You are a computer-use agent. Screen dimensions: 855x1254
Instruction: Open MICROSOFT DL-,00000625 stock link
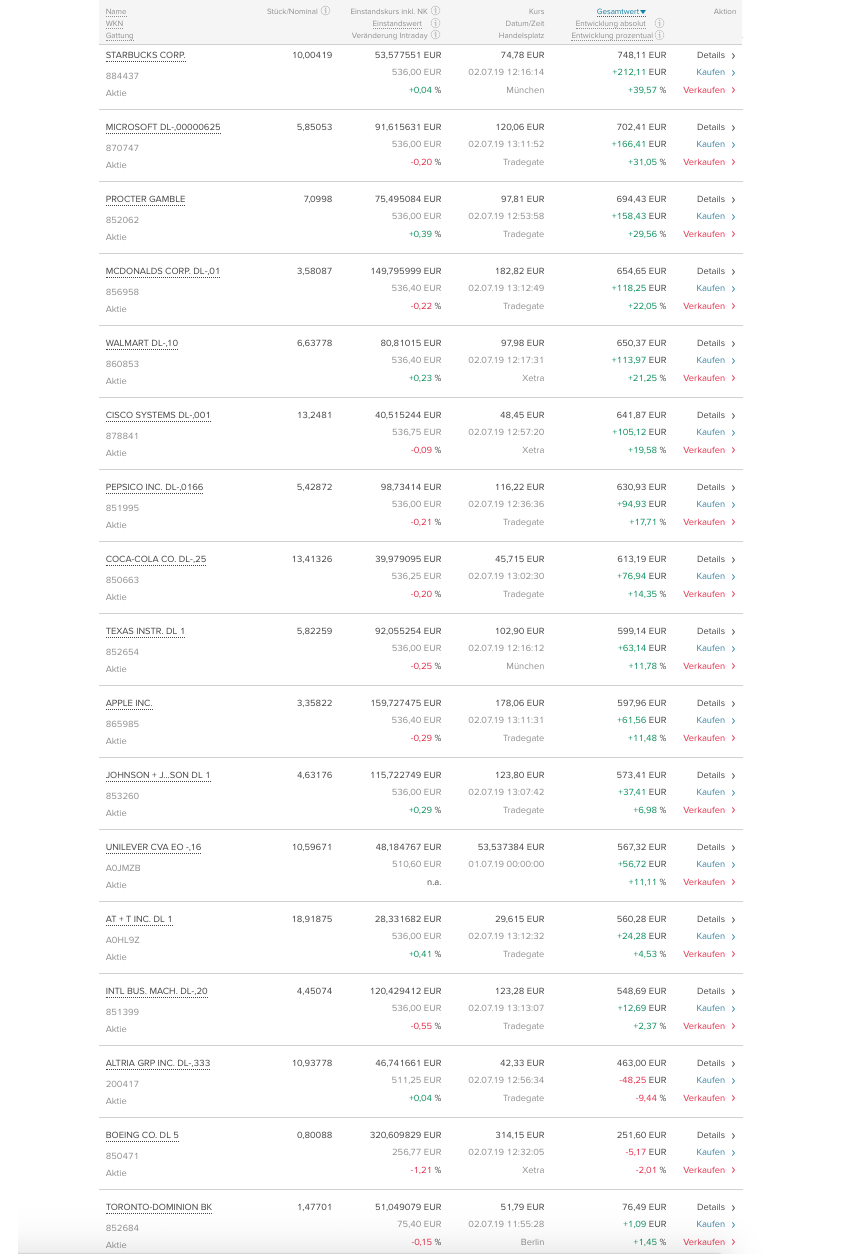[x=163, y=127]
